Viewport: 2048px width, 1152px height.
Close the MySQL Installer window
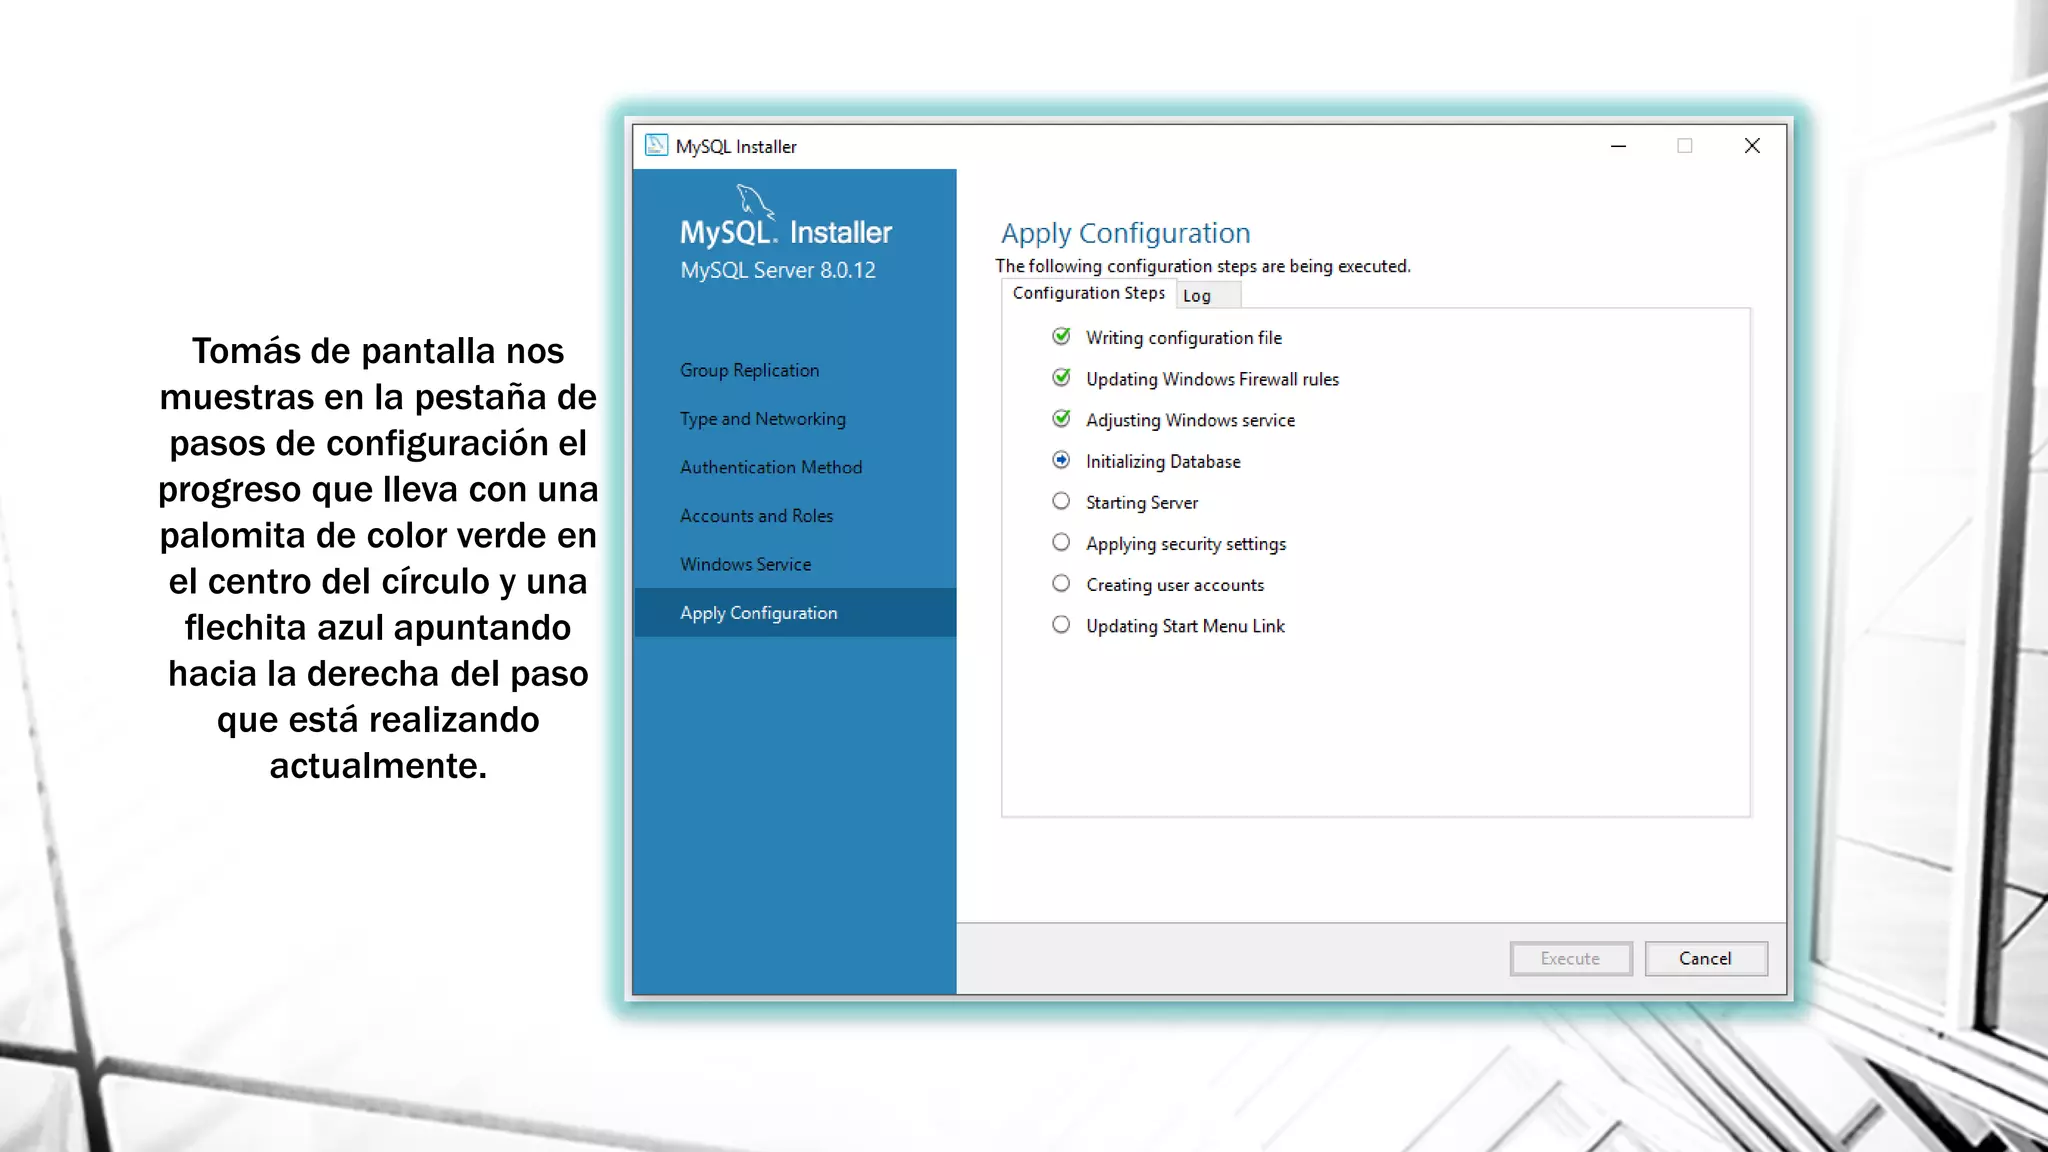click(1752, 146)
